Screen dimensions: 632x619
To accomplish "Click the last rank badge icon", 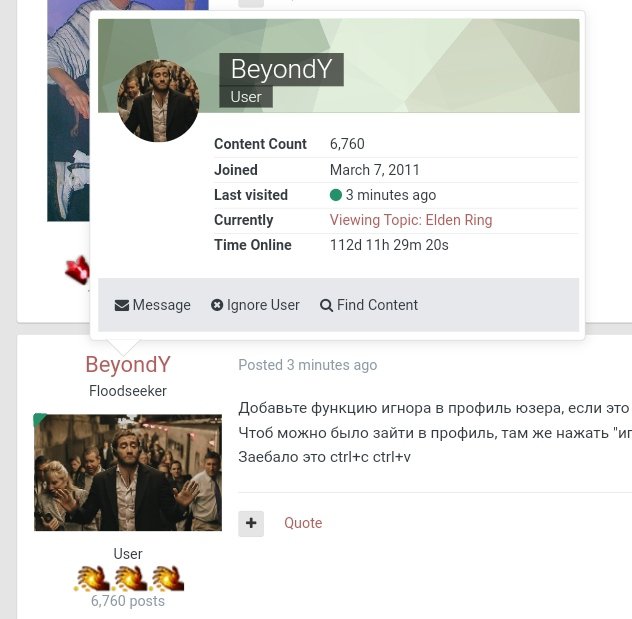I will click(166, 577).
